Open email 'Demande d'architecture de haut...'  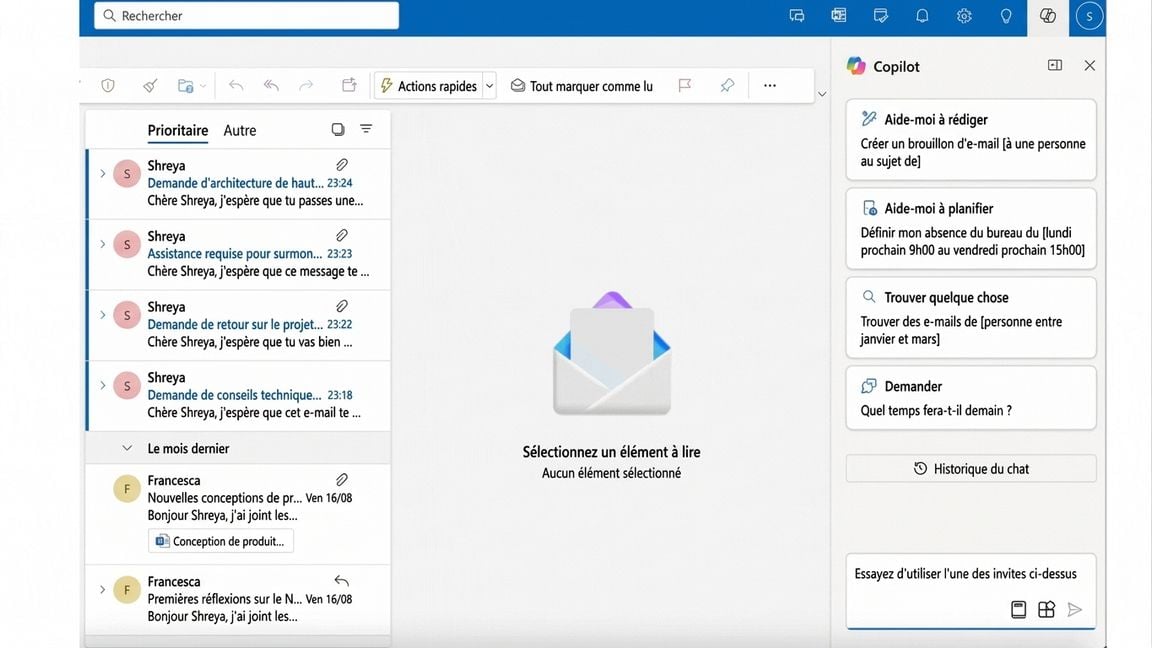[x=239, y=184]
